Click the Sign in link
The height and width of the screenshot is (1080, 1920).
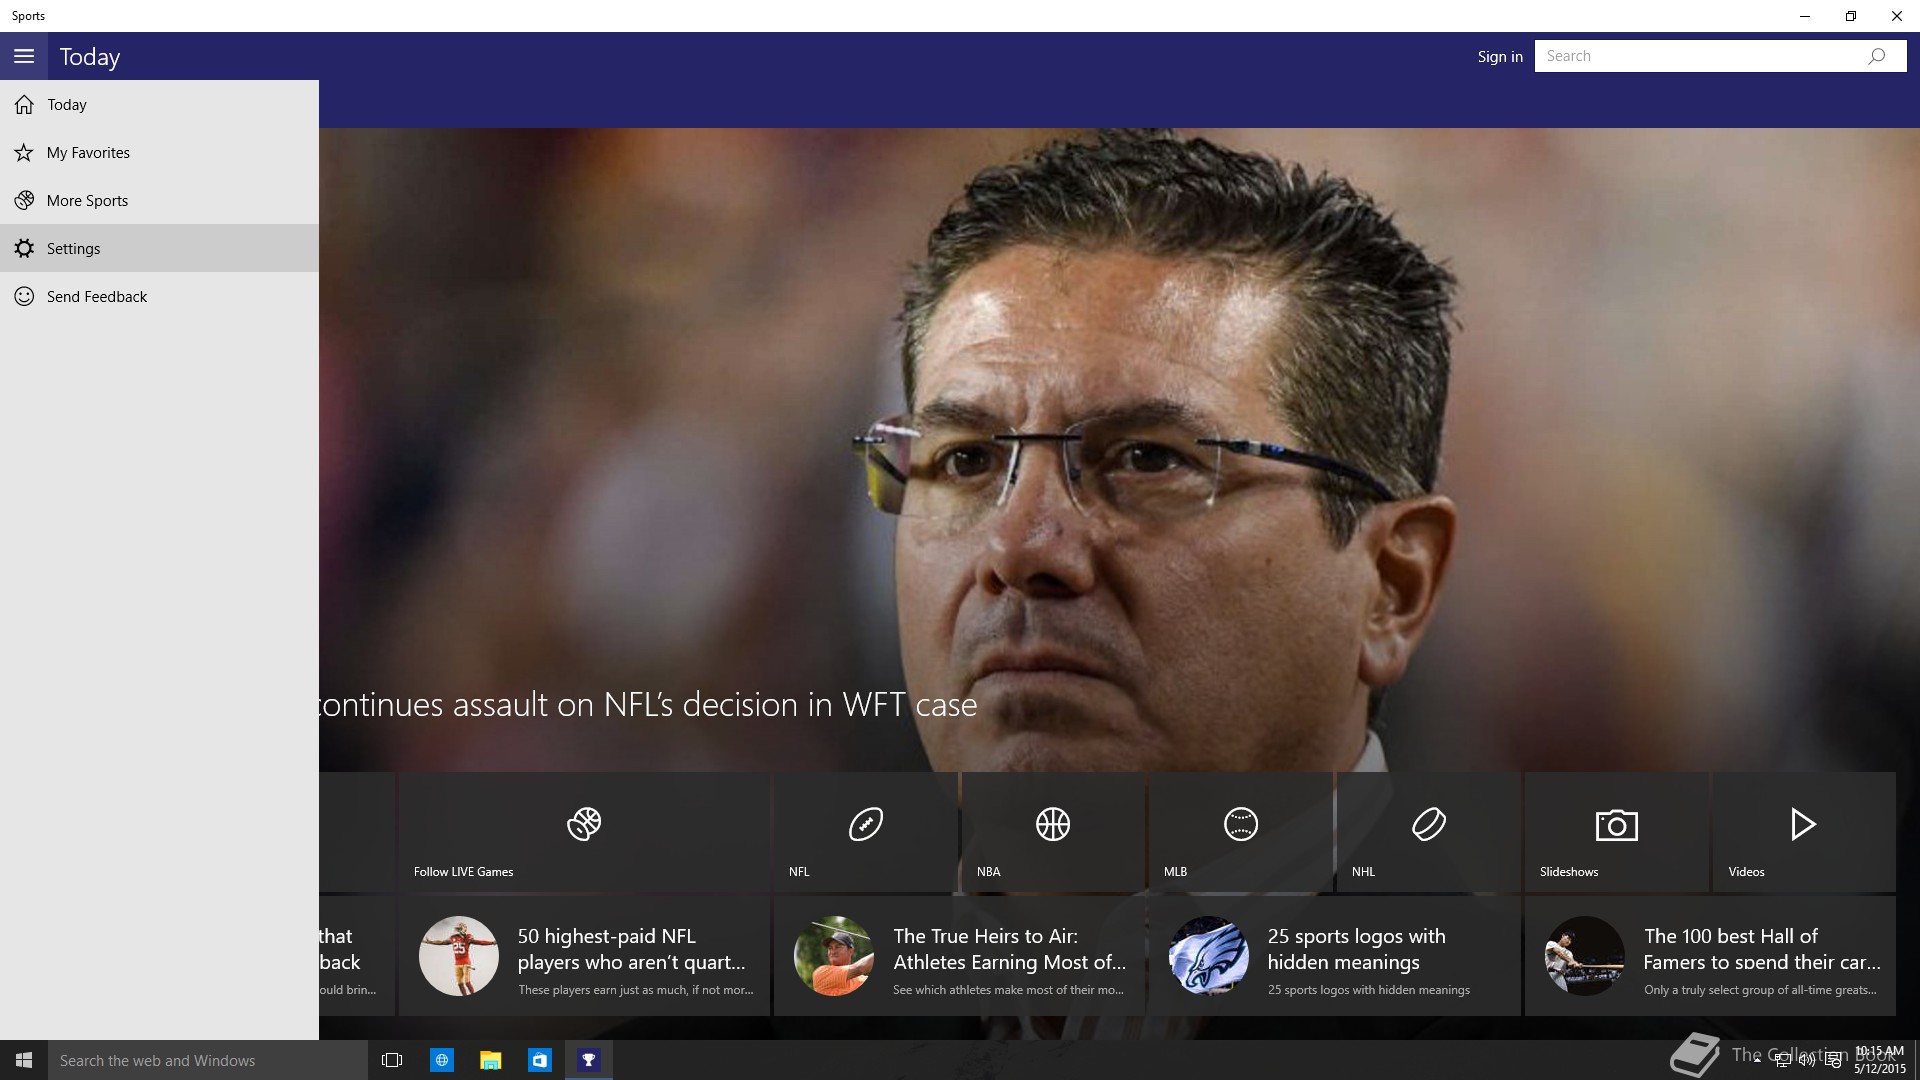coord(1500,56)
